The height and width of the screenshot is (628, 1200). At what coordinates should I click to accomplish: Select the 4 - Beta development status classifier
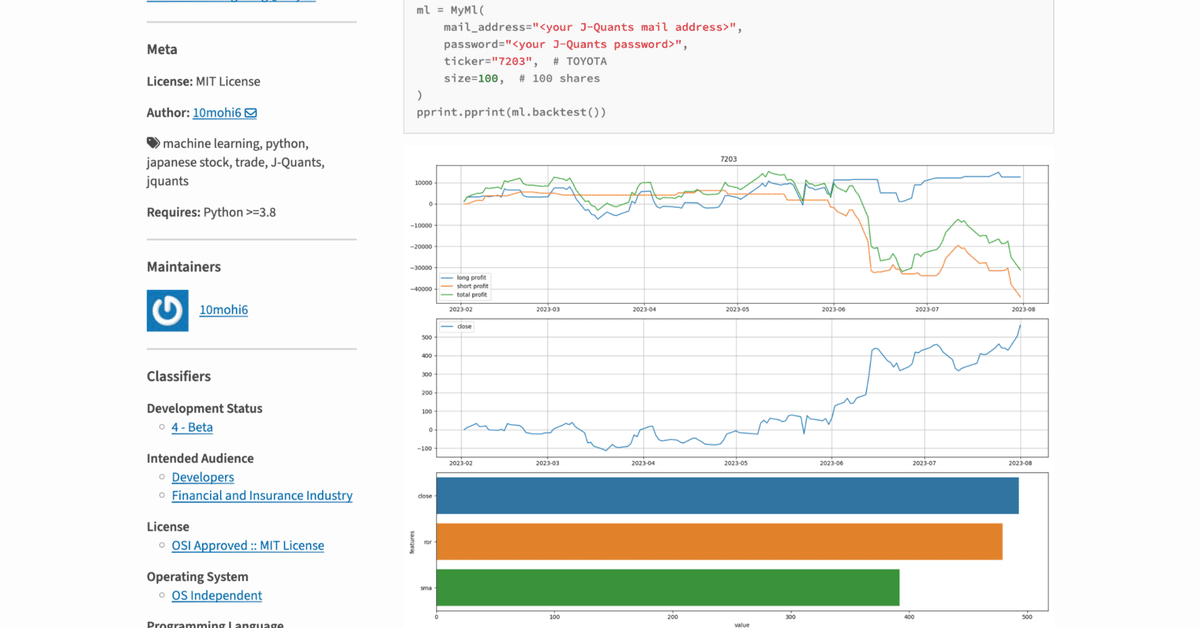tap(191, 427)
